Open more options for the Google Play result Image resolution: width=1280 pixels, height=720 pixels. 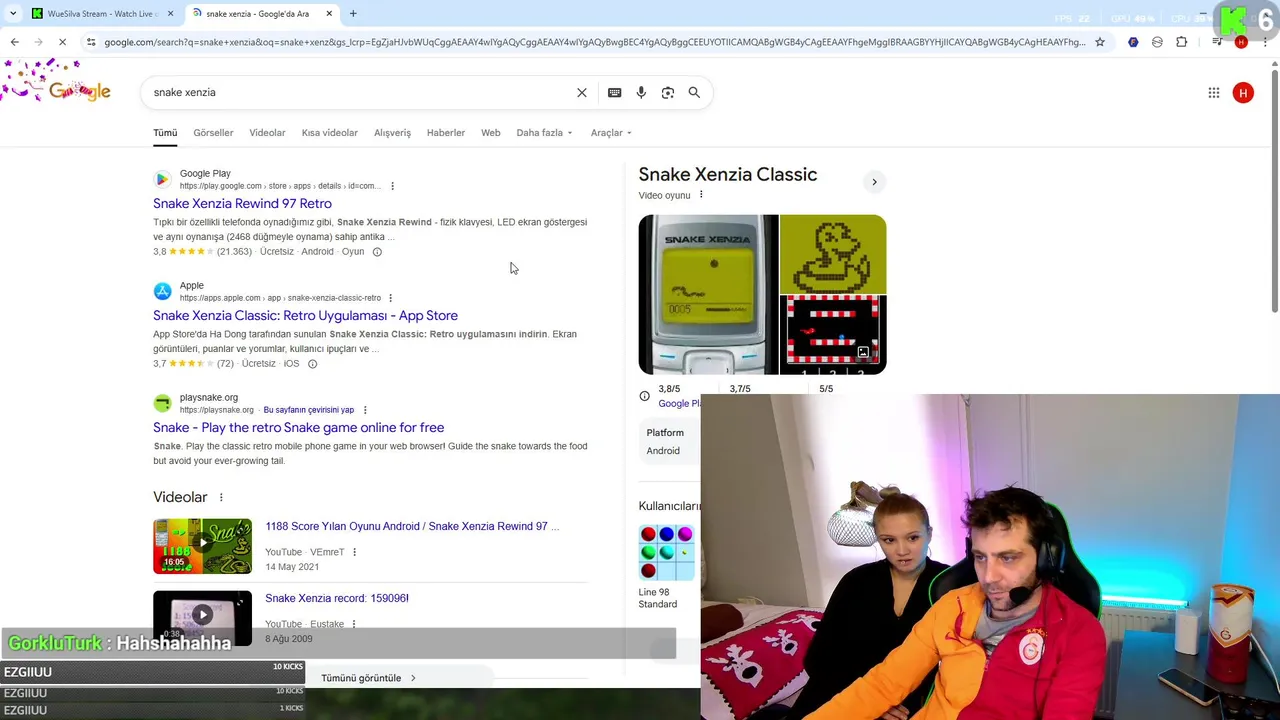(x=392, y=186)
